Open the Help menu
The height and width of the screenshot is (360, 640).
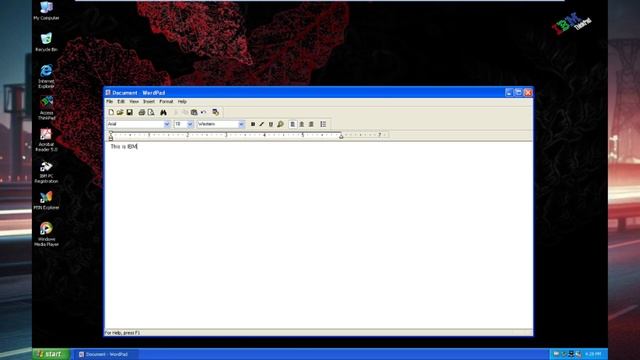tap(182, 102)
